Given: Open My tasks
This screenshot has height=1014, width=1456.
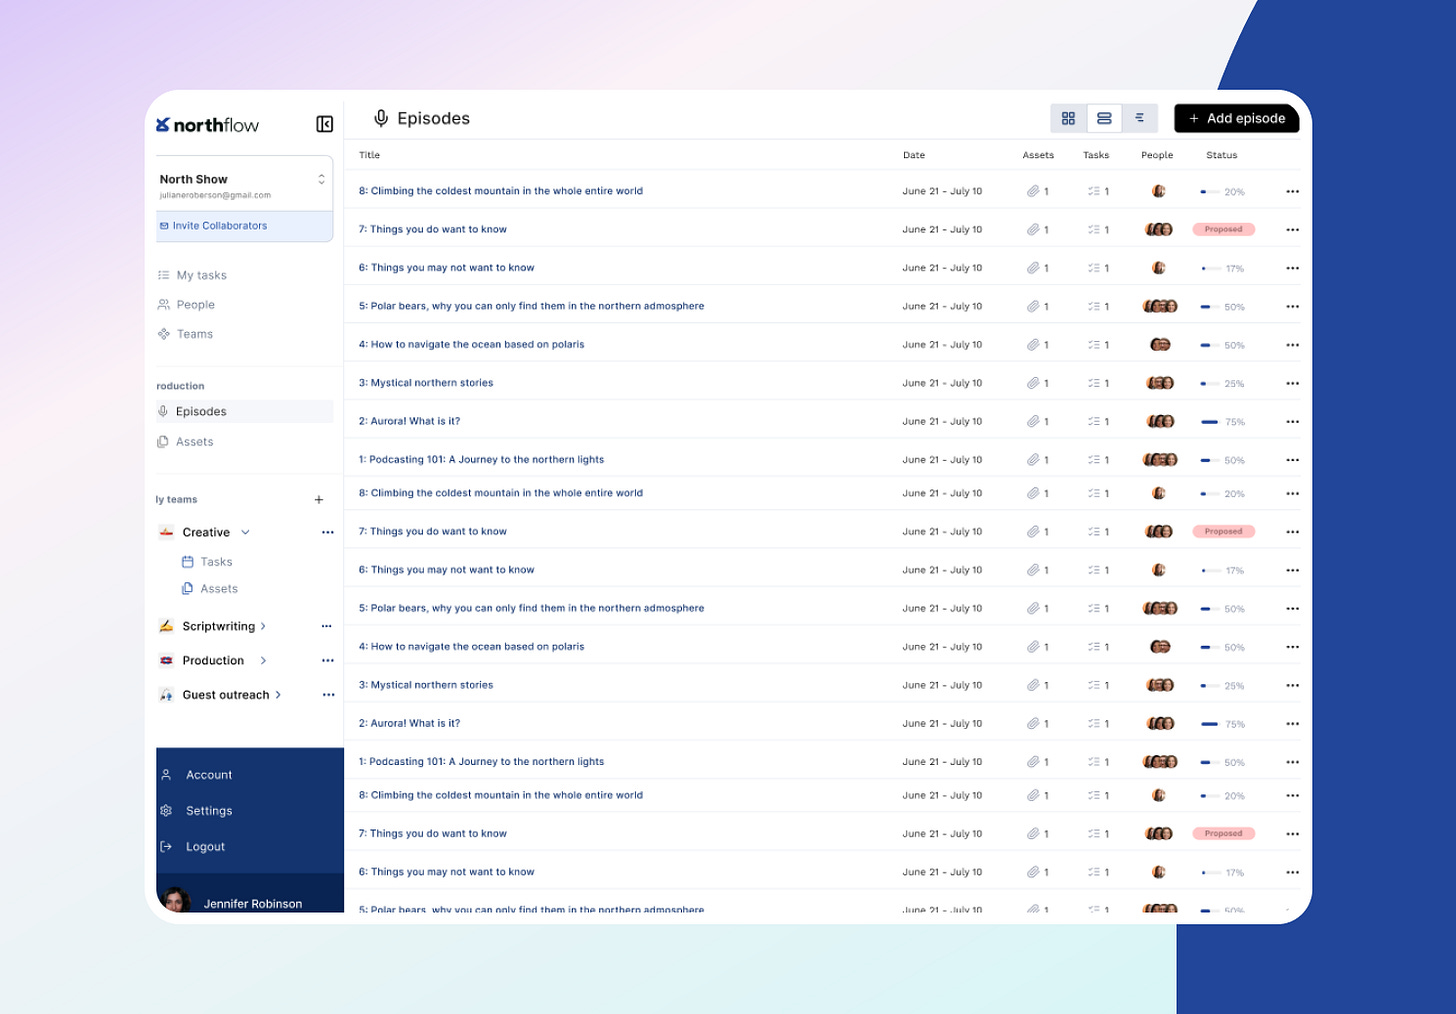Looking at the screenshot, I should (192, 275).
